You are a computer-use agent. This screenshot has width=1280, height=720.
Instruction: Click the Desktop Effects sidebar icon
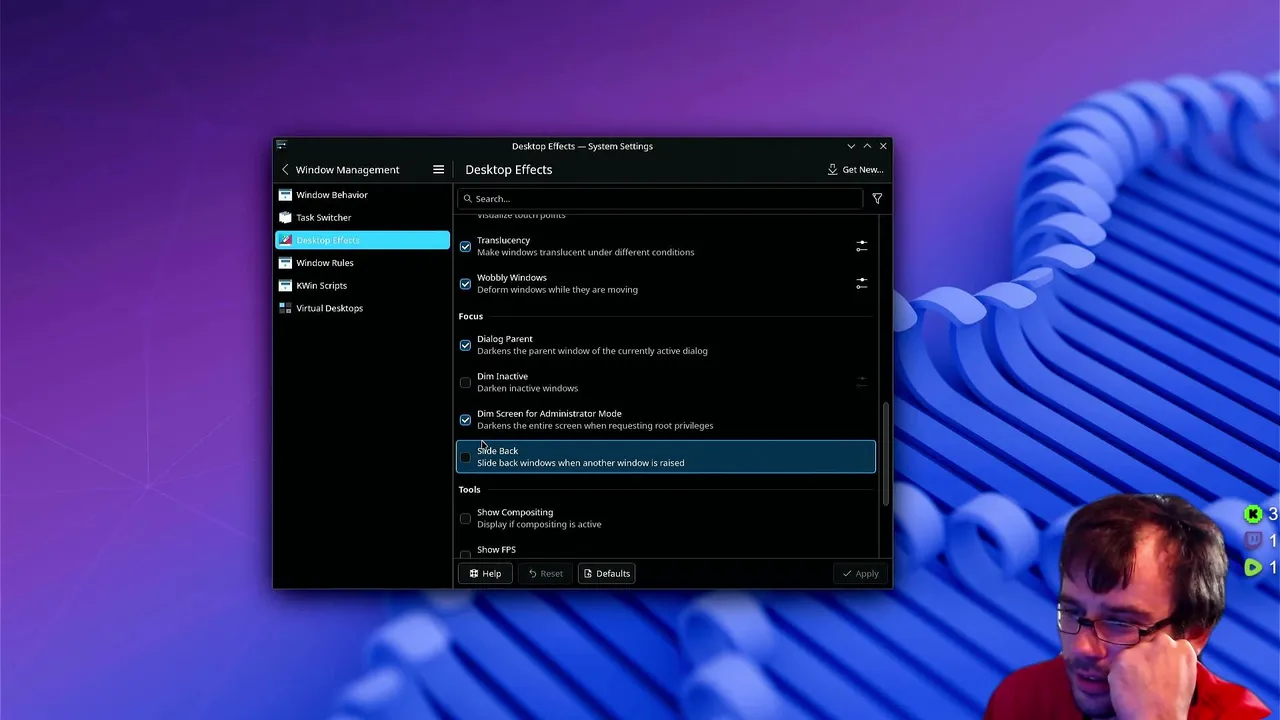click(285, 240)
